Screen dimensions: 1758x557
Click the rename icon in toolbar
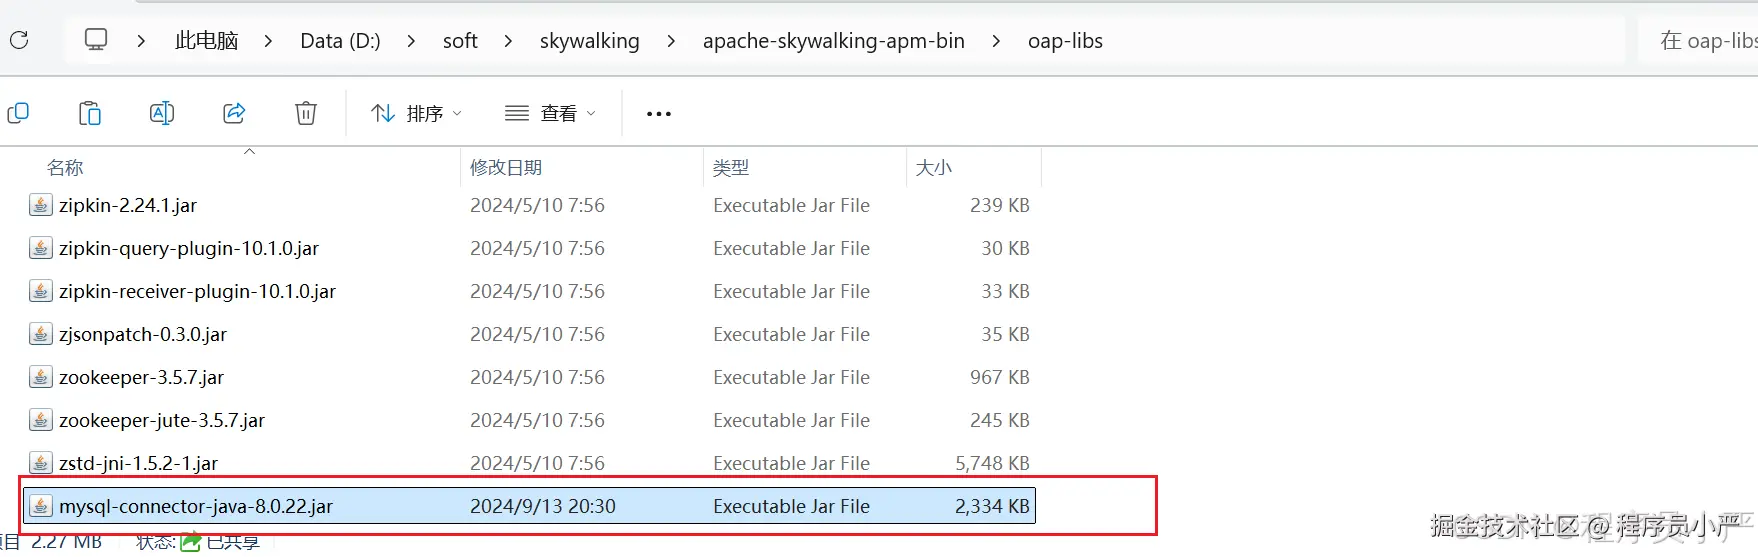click(x=162, y=113)
